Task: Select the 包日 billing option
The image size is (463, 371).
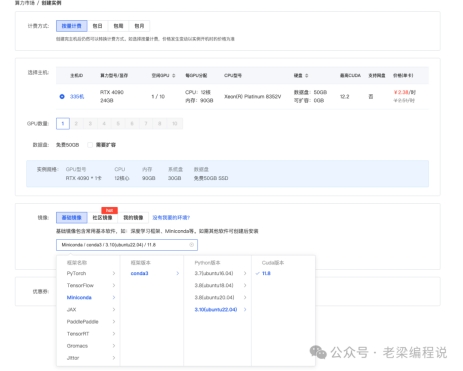Action: pos(97,26)
